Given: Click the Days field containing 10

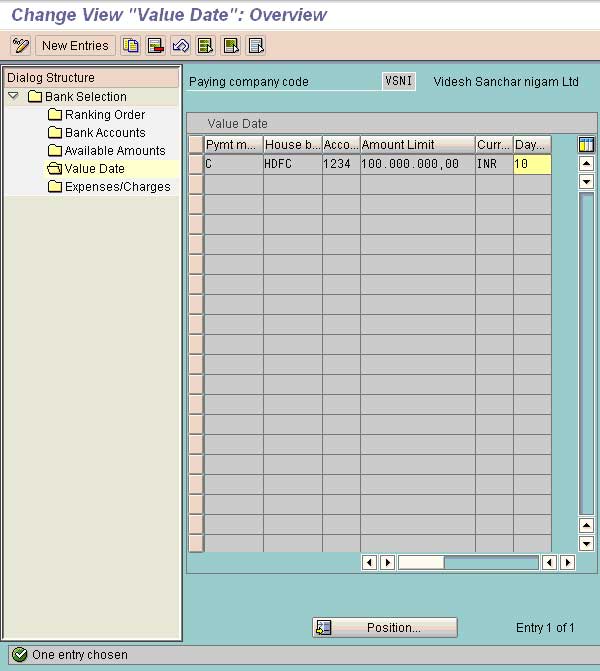Looking at the screenshot, I should 532,164.
